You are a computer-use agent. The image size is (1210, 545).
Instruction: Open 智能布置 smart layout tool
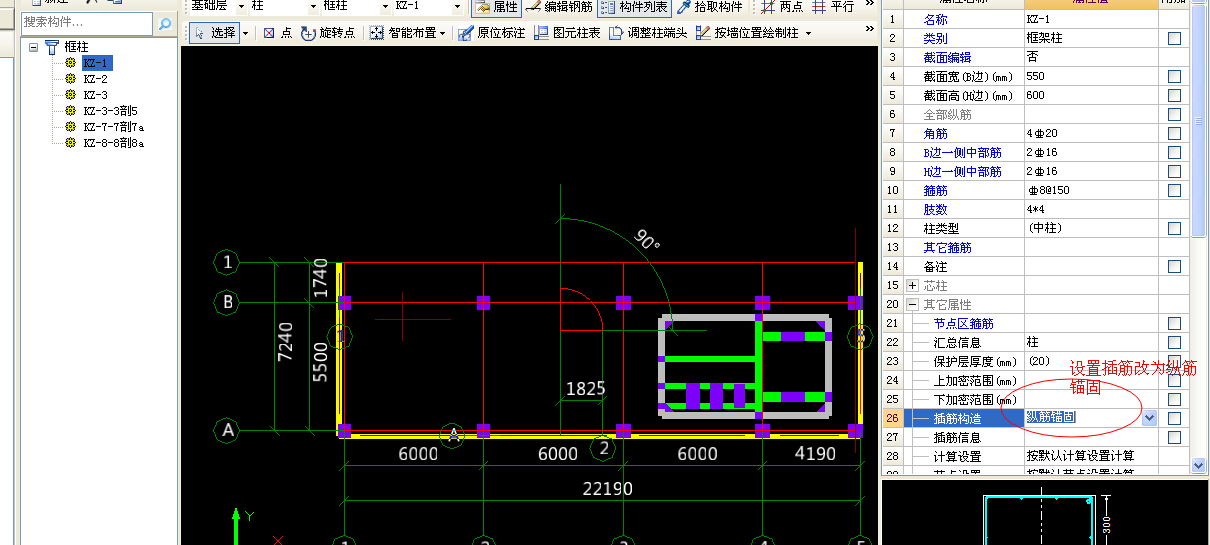(x=406, y=33)
